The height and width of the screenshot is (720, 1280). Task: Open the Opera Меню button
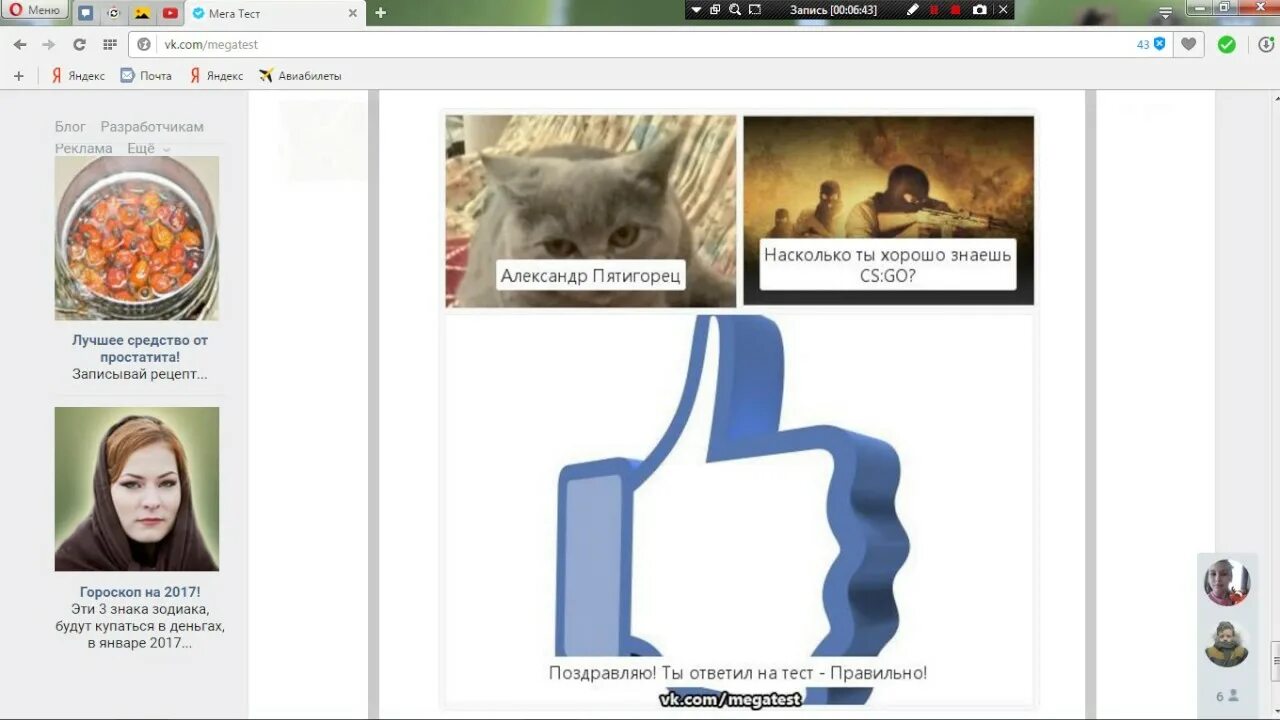click(35, 10)
